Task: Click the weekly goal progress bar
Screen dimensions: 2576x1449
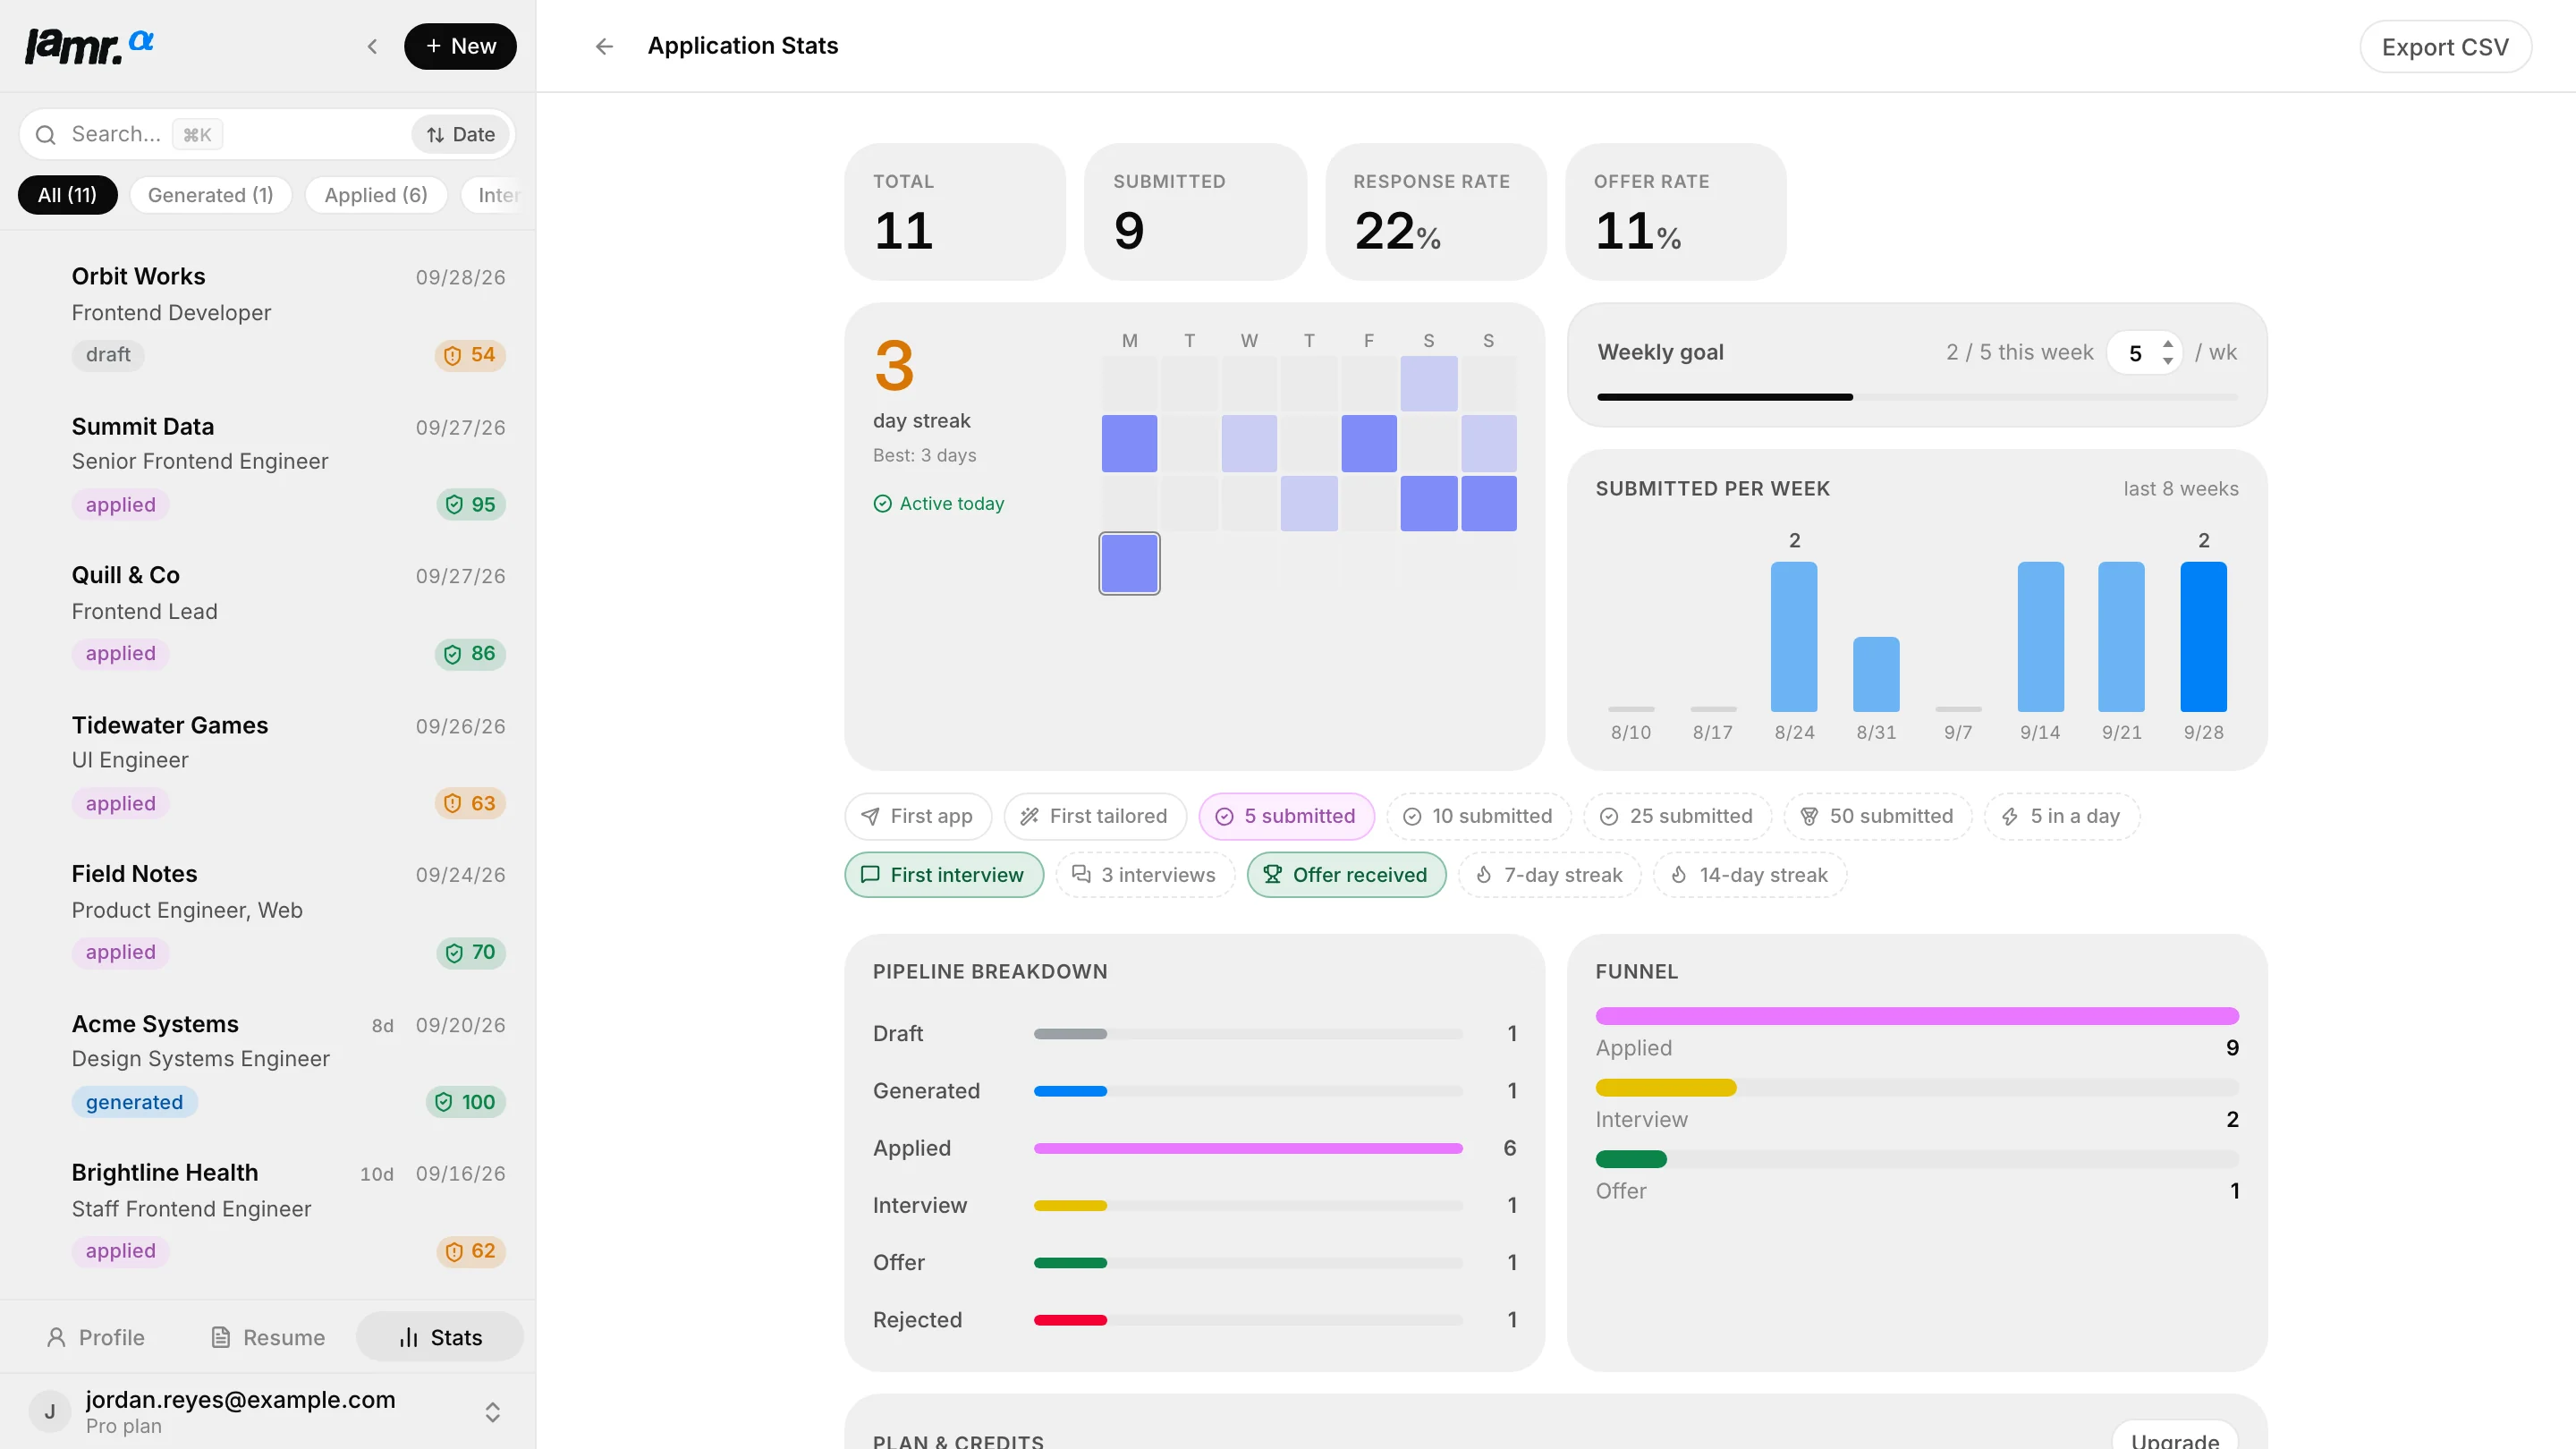Action: 1917,397
